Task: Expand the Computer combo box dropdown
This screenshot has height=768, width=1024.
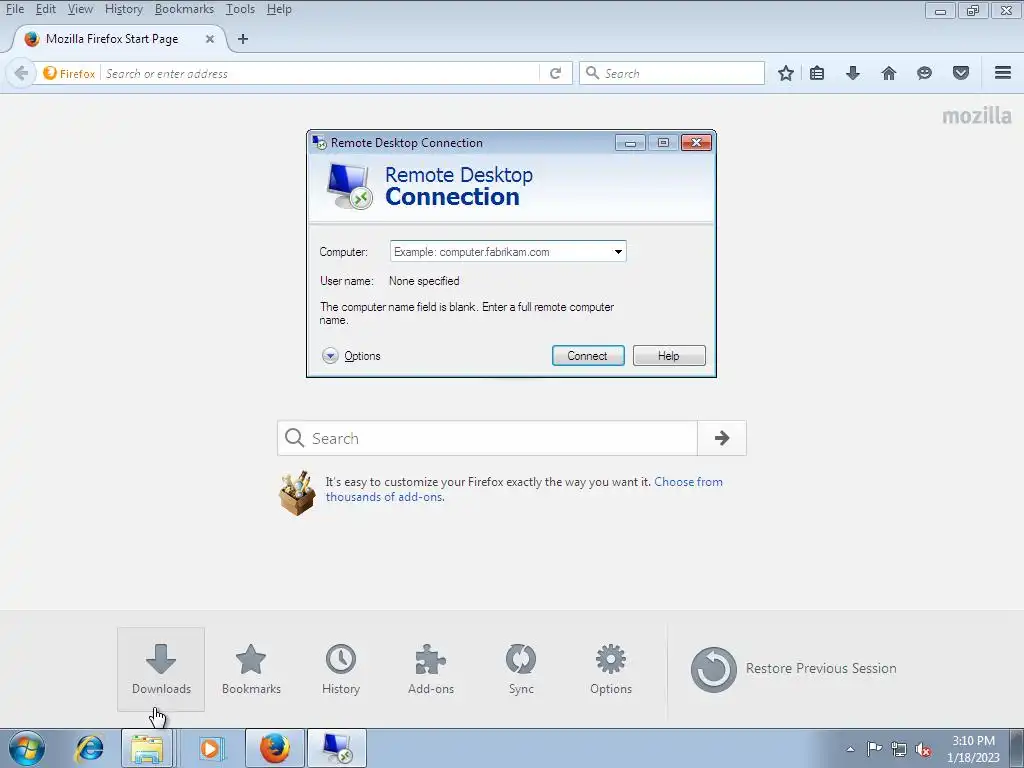Action: (618, 251)
